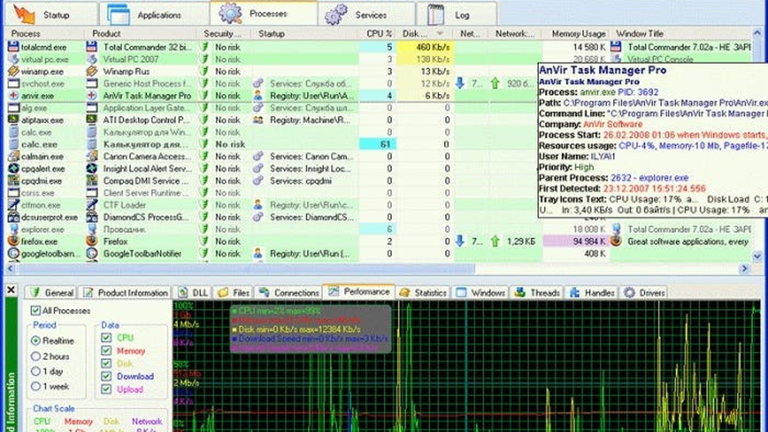
Task: Click the Firefox window title icon
Action: [x=616, y=241]
